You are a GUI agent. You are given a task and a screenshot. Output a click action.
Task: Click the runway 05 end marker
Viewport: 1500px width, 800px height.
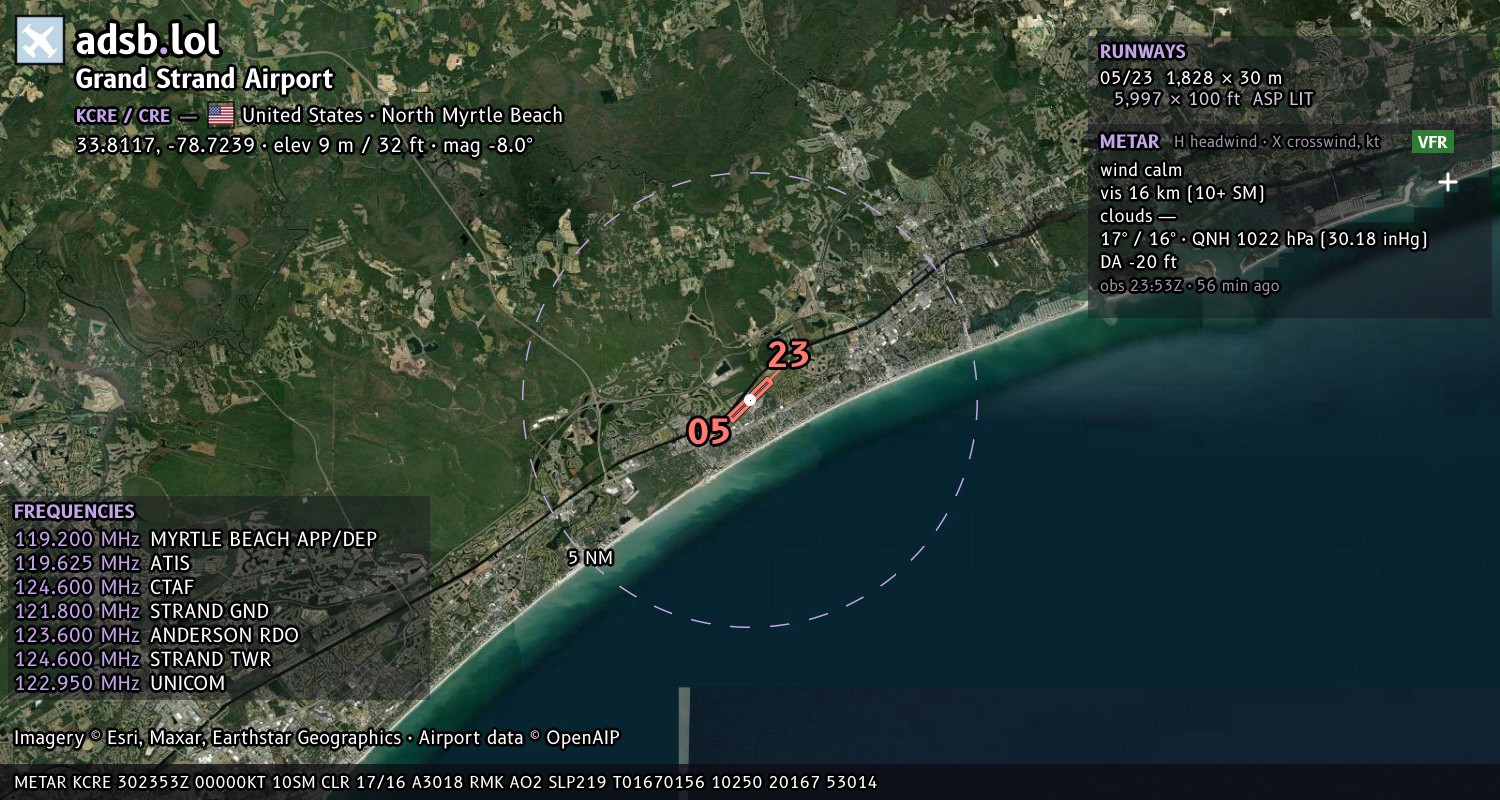click(x=709, y=431)
